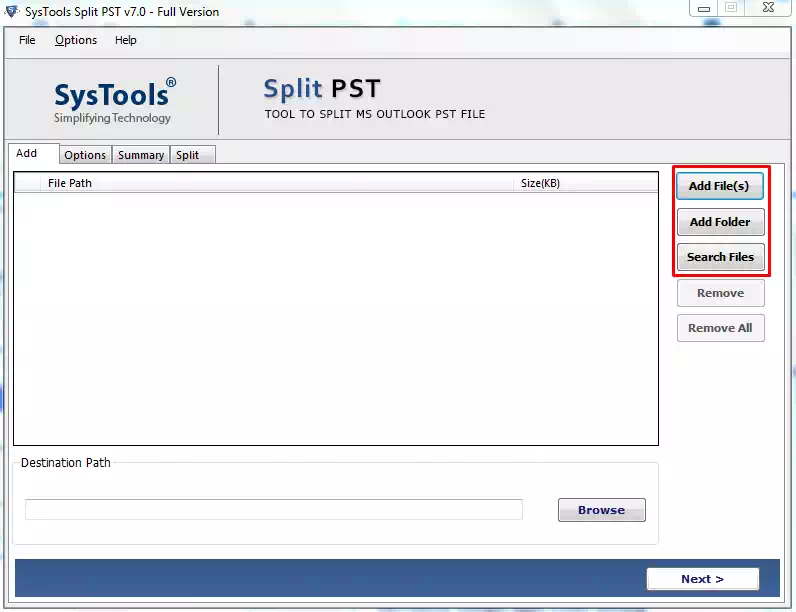Switch to the Split tab
This screenshot has height=612, width=796.
click(192, 155)
